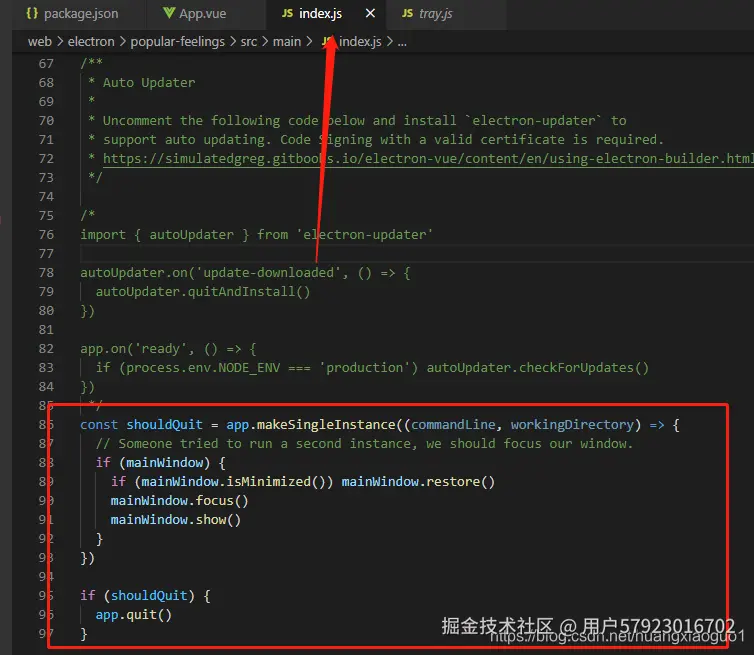The width and height of the screenshot is (754, 655).
Task: Open the 'main' breadcrumb segment
Action: pos(287,42)
